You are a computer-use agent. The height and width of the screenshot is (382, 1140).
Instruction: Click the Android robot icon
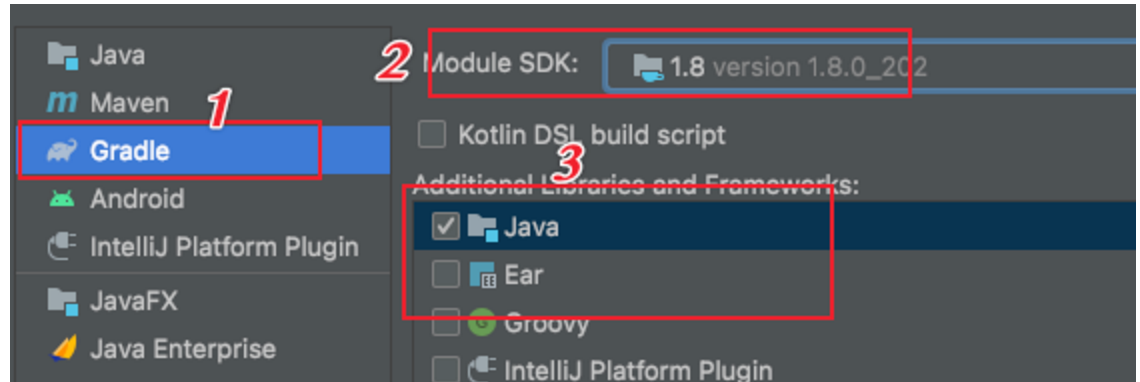click(63, 199)
